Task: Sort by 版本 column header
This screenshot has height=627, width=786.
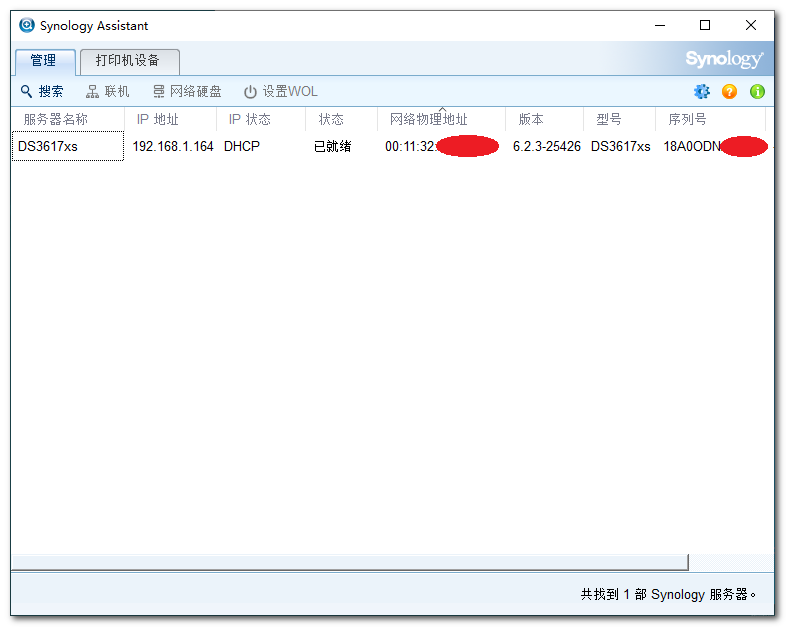Action: (x=544, y=119)
